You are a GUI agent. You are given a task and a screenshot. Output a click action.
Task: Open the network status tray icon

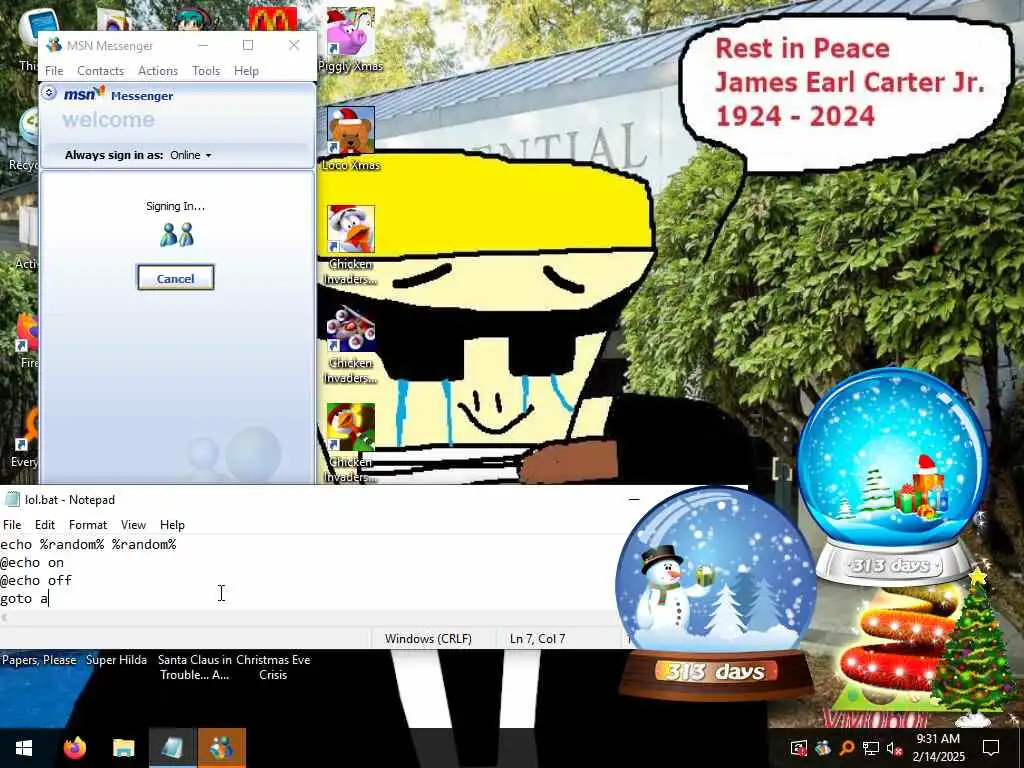coord(871,748)
